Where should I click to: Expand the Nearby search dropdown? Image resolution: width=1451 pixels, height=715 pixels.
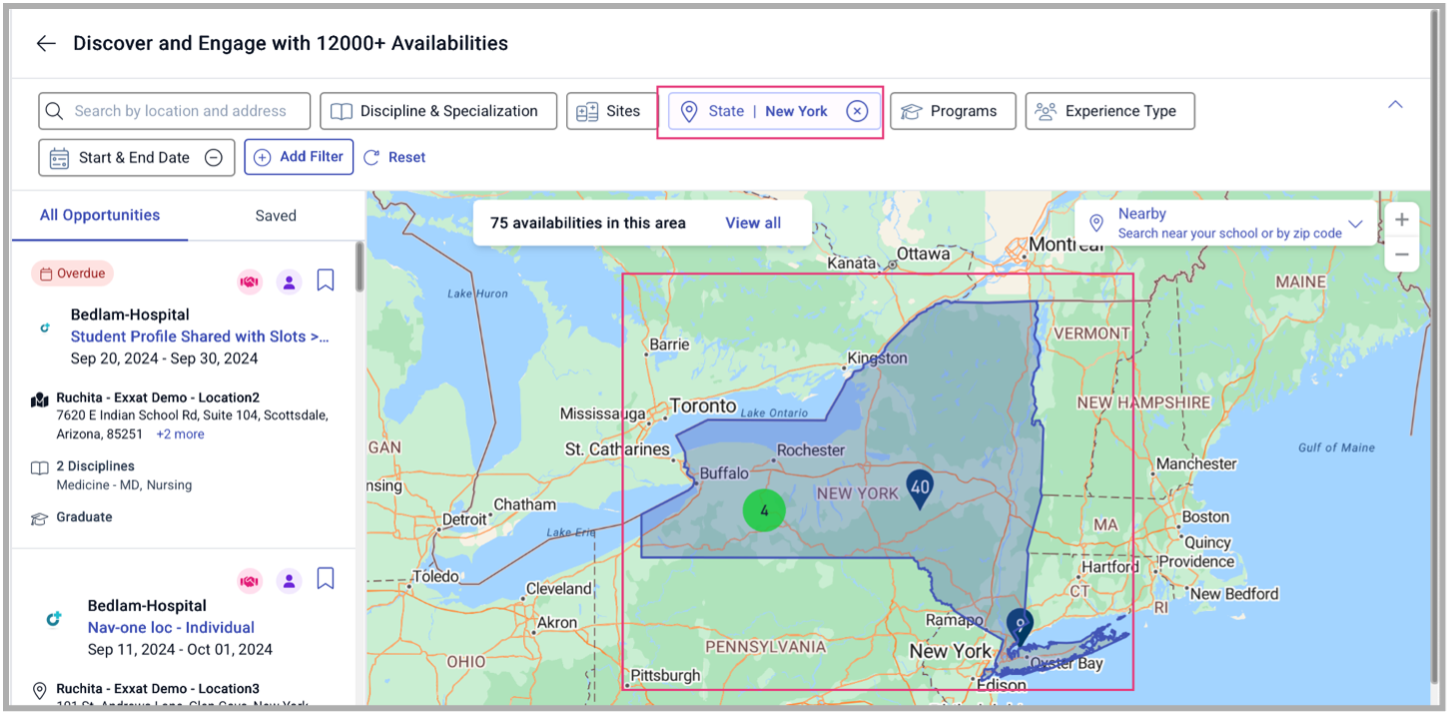point(1356,223)
